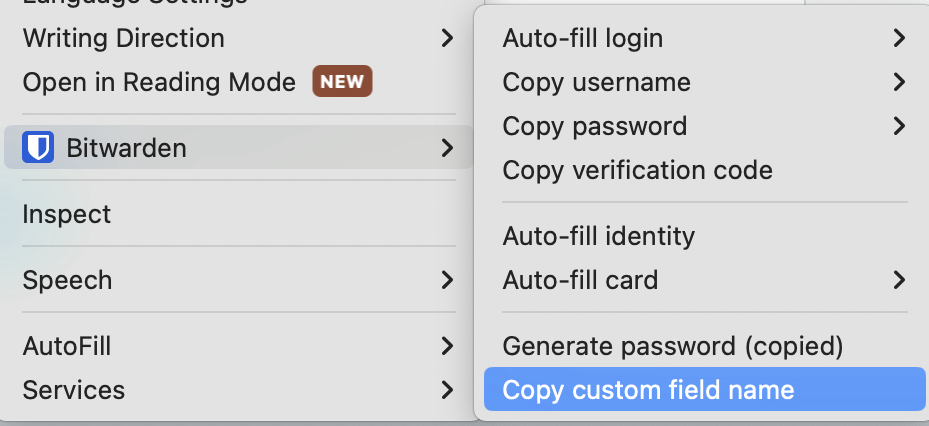Screen dimensions: 929x426
Task: Expand the Bitwarden submenu chevron
Action: coord(446,149)
